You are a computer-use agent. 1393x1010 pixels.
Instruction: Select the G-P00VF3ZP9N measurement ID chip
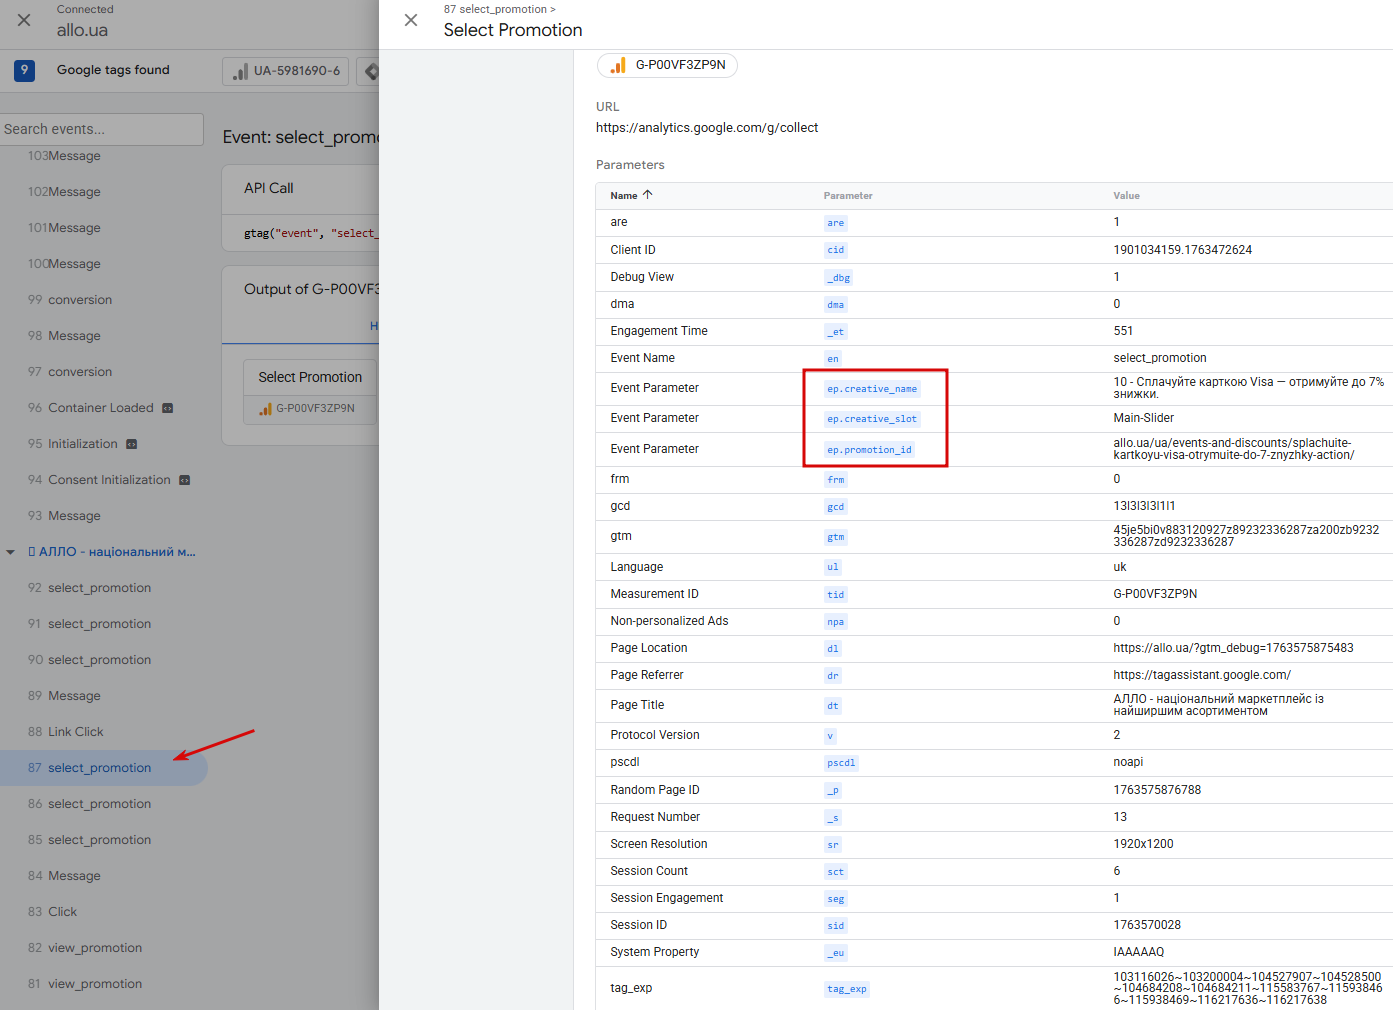tap(668, 65)
